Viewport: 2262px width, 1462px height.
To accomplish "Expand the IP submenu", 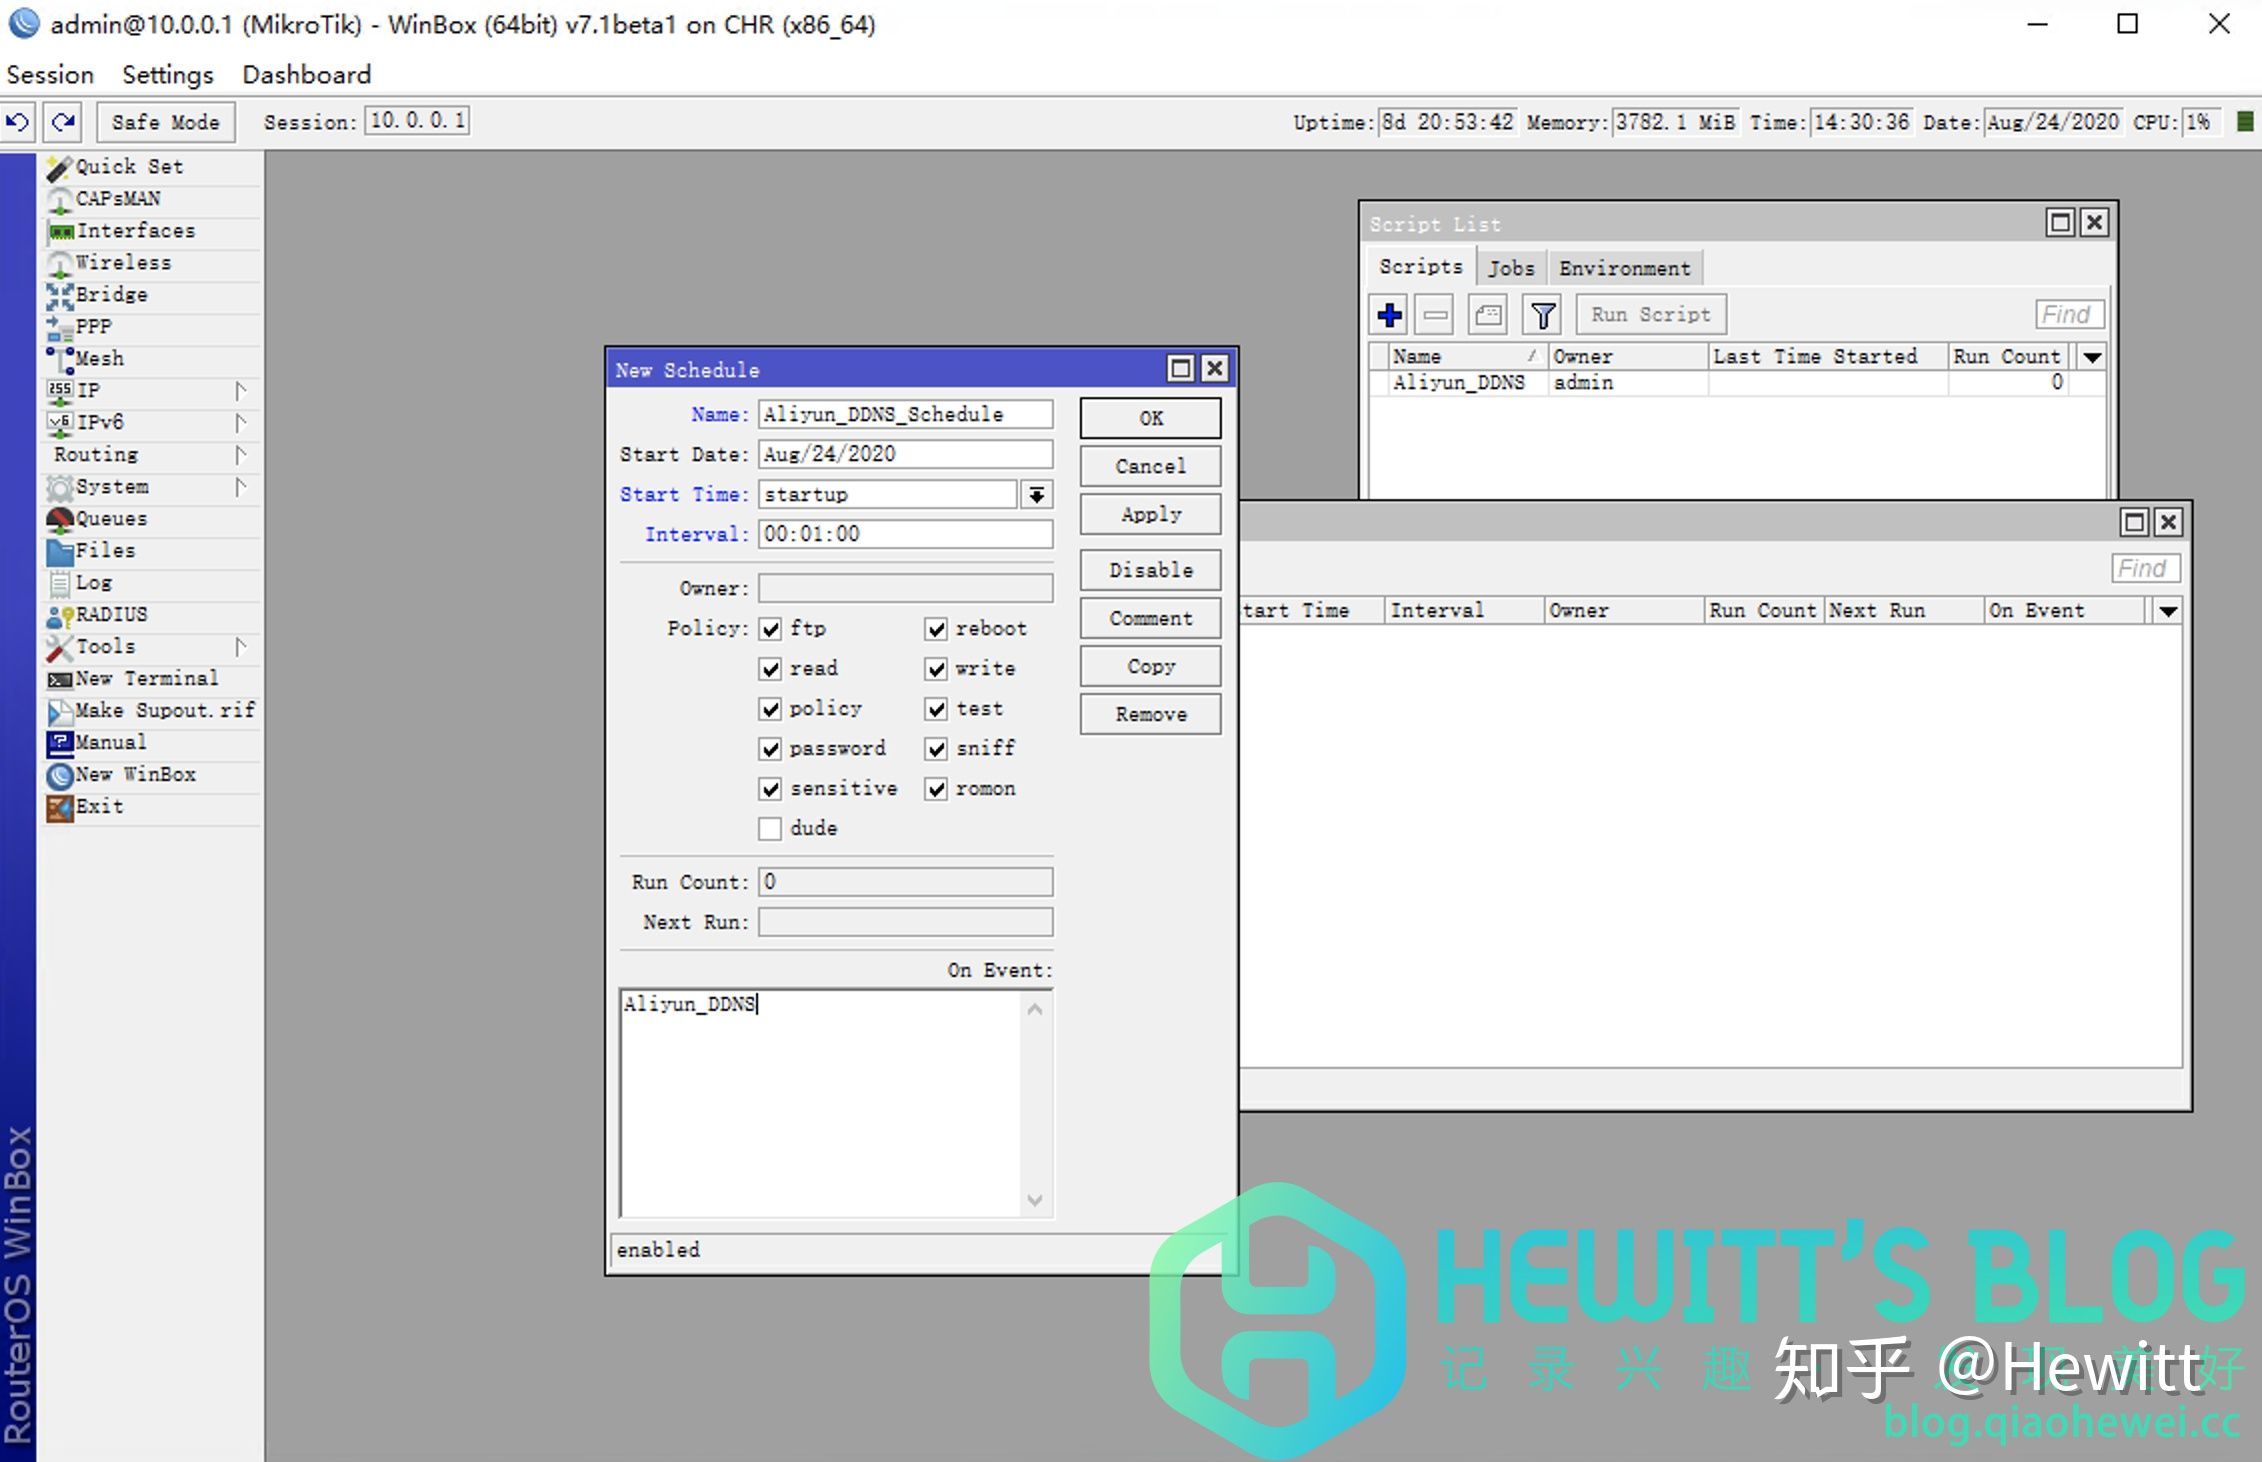I will click(240, 391).
